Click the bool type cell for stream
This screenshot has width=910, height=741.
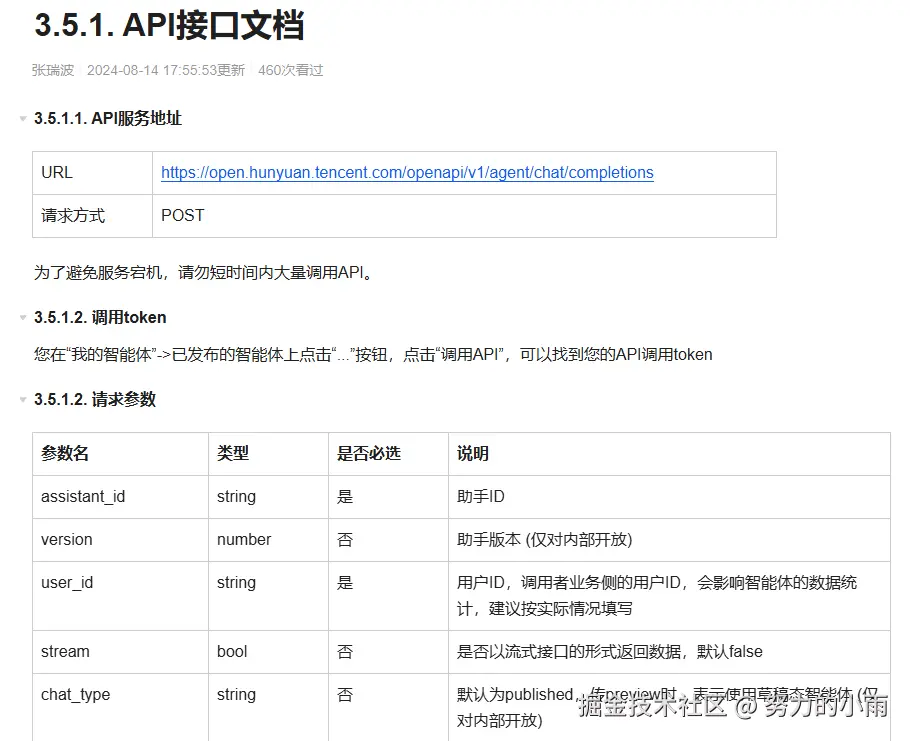(x=268, y=652)
